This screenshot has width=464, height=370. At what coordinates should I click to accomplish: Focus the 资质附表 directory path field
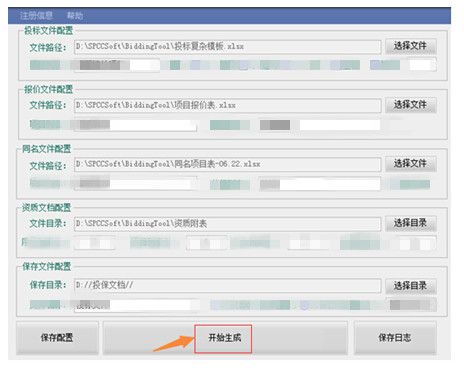227,223
